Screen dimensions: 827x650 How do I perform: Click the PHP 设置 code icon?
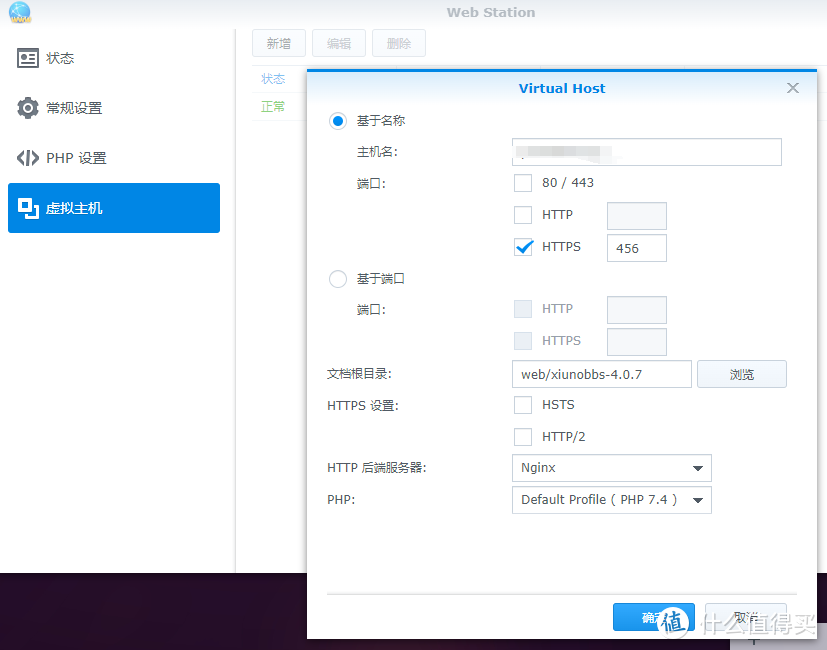(x=28, y=158)
